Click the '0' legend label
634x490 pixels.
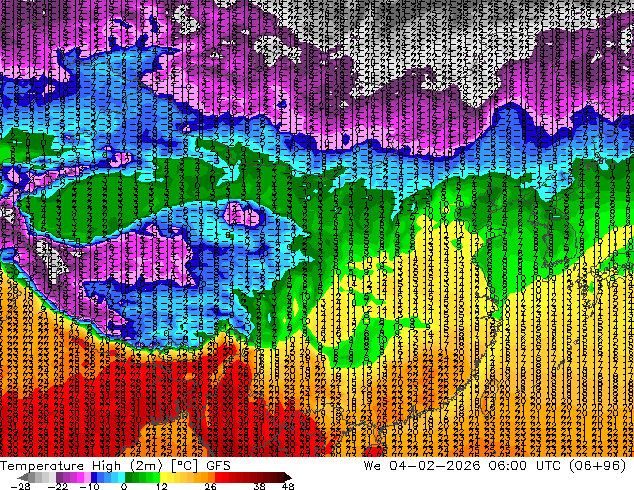(124, 486)
